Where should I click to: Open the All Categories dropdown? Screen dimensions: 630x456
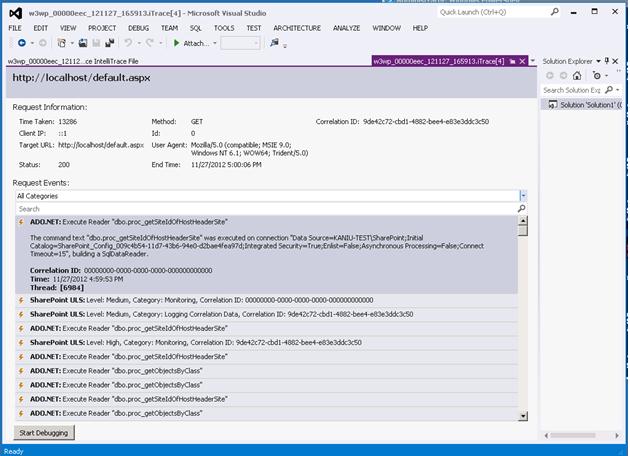(x=523, y=196)
